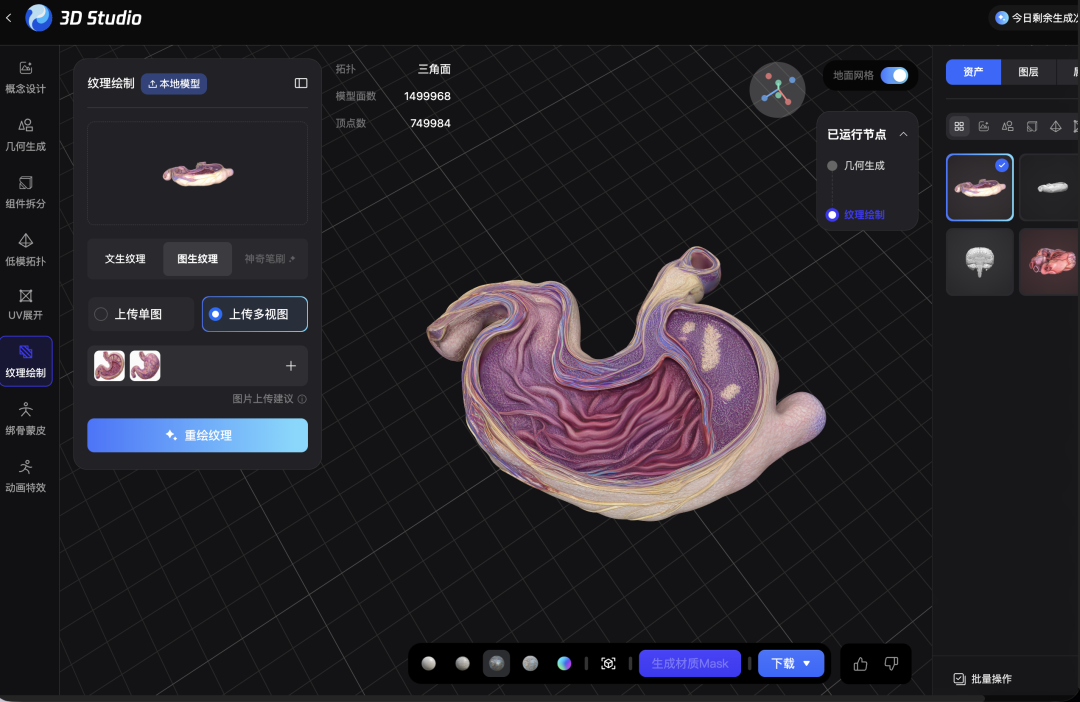Add another view image with plus icon
The width and height of the screenshot is (1080, 702).
pyautogui.click(x=291, y=366)
